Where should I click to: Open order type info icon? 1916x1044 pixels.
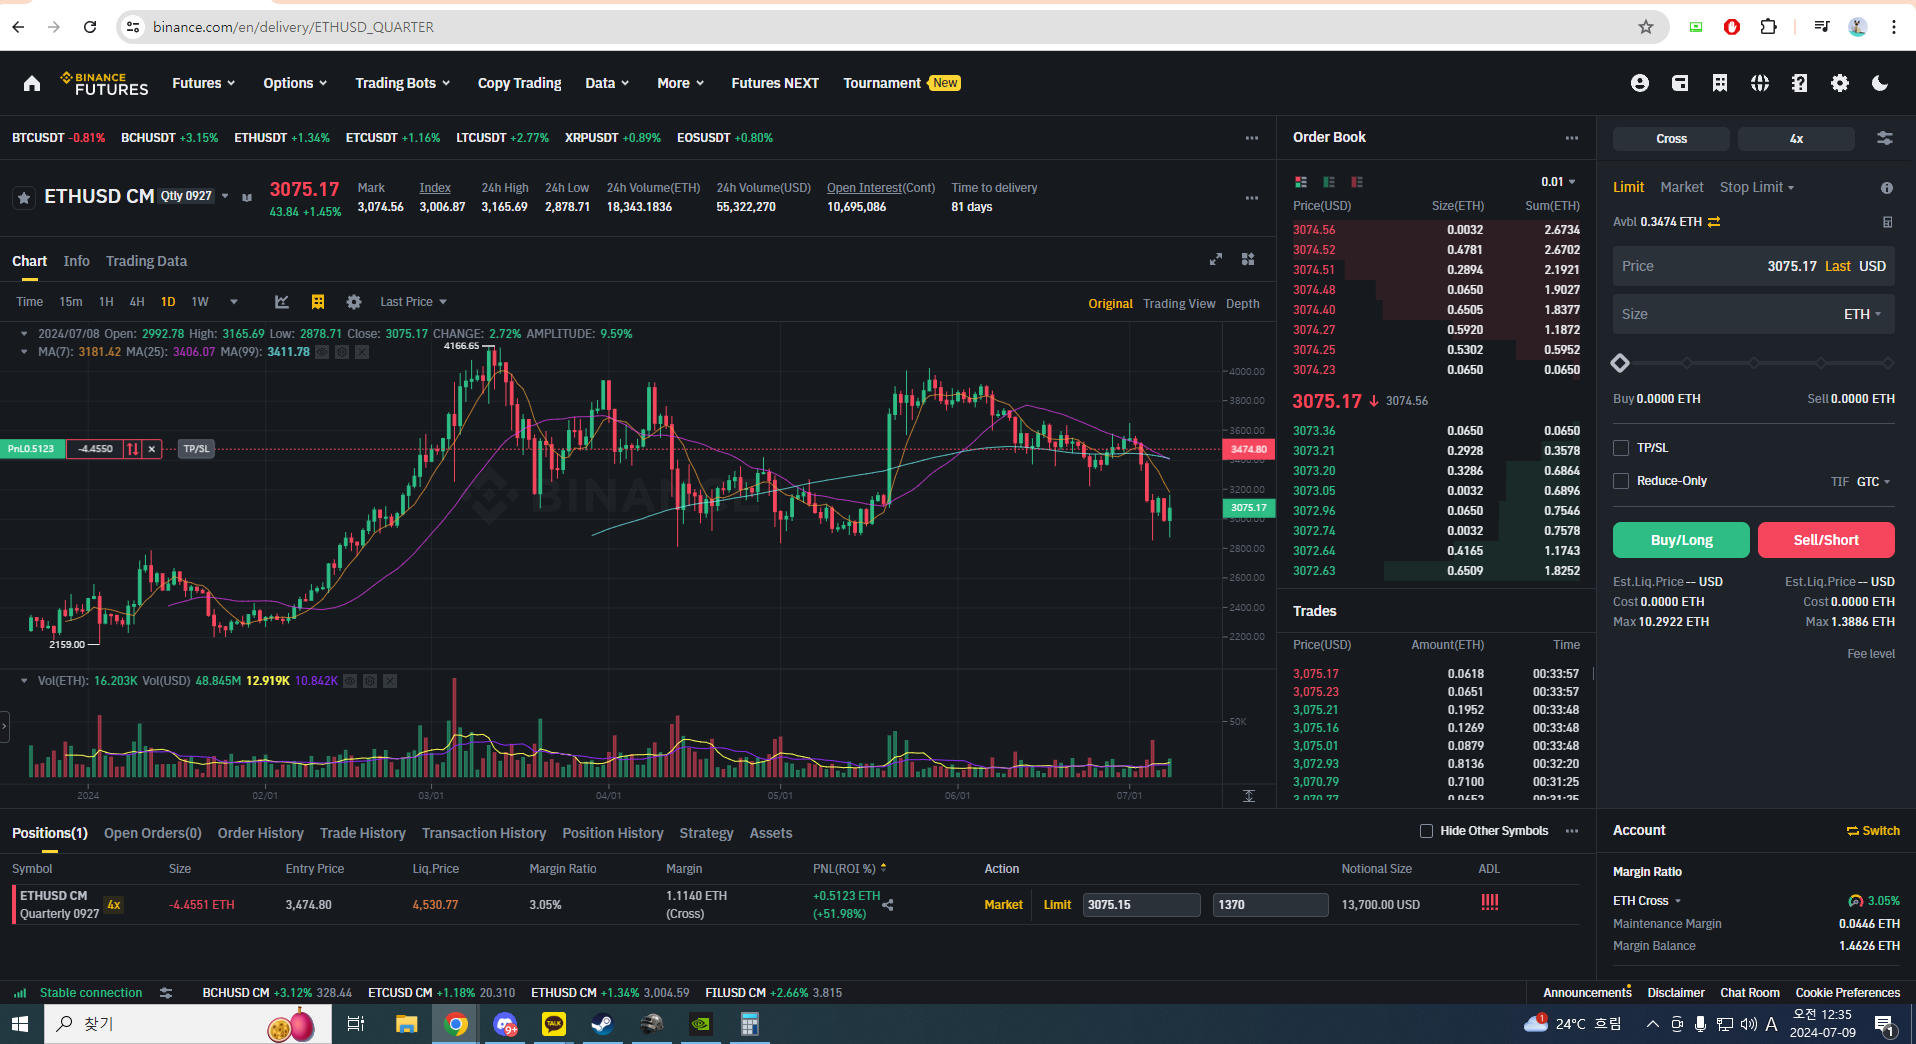point(1887,188)
